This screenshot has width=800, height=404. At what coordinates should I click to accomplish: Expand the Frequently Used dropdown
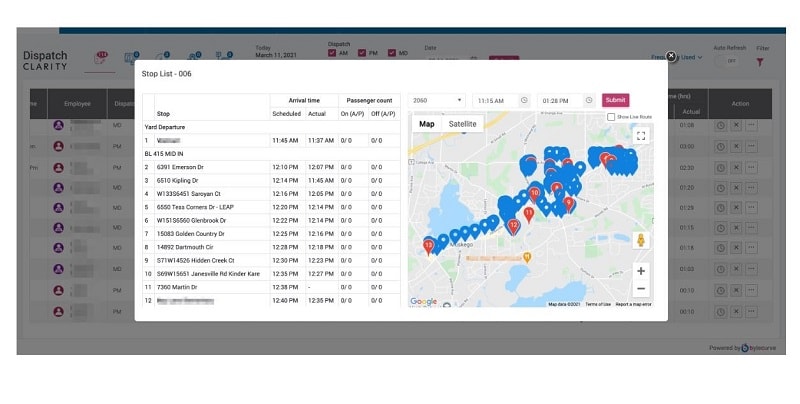[677, 57]
